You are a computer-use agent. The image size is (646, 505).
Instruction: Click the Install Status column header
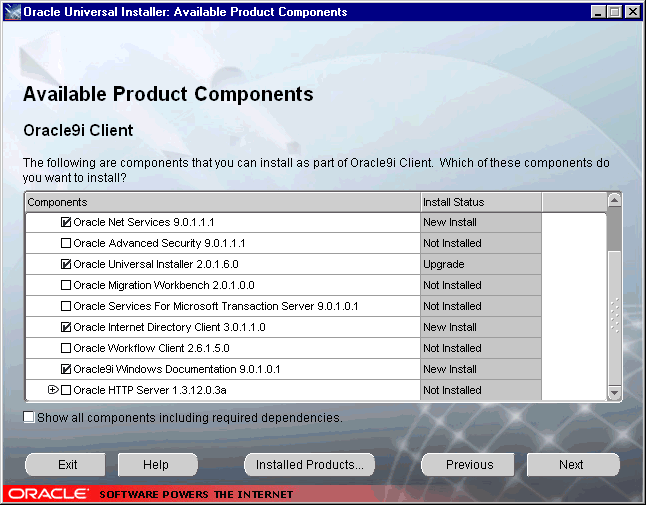pyautogui.click(x=481, y=202)
